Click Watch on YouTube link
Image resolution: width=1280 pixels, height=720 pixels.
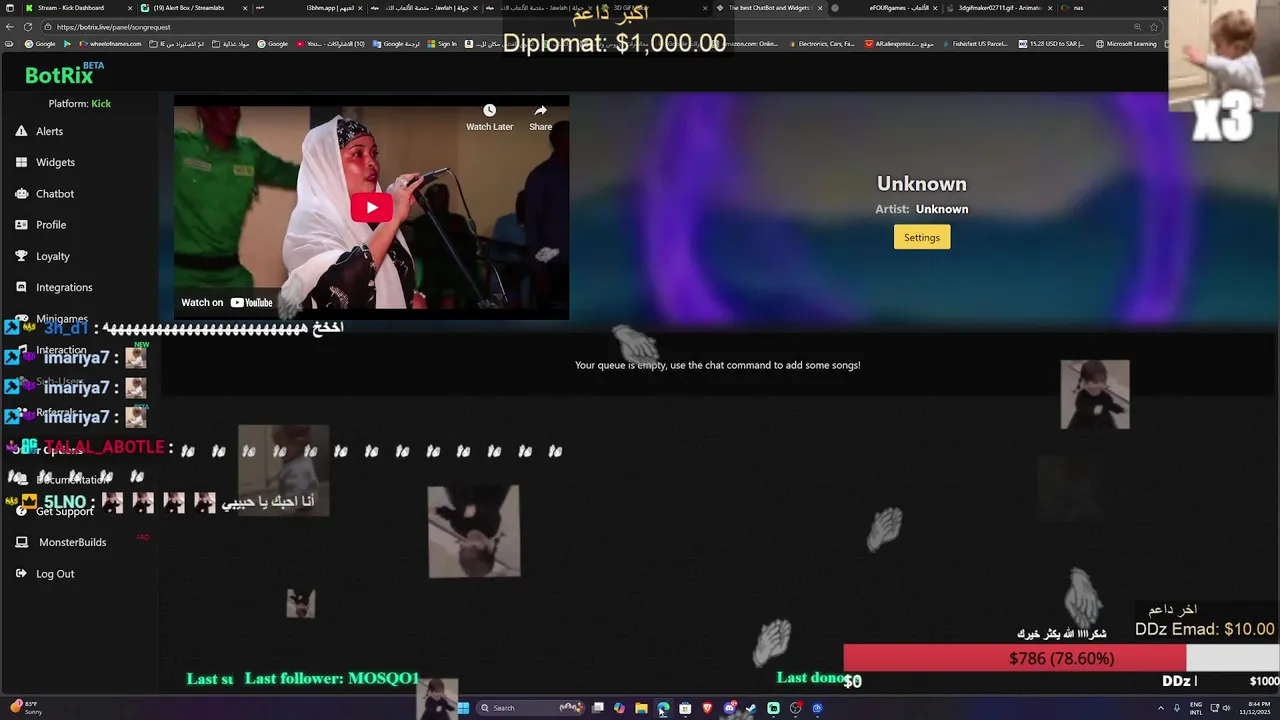(x=227, y=302)
